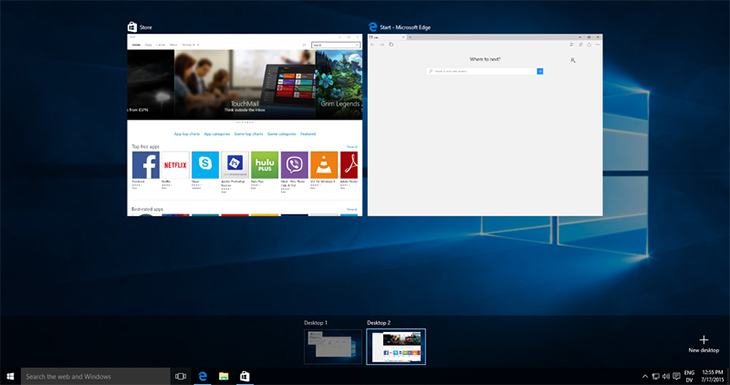730x385 pixels.
Task: Click the Task View button on taskbar
Action: 181,376
